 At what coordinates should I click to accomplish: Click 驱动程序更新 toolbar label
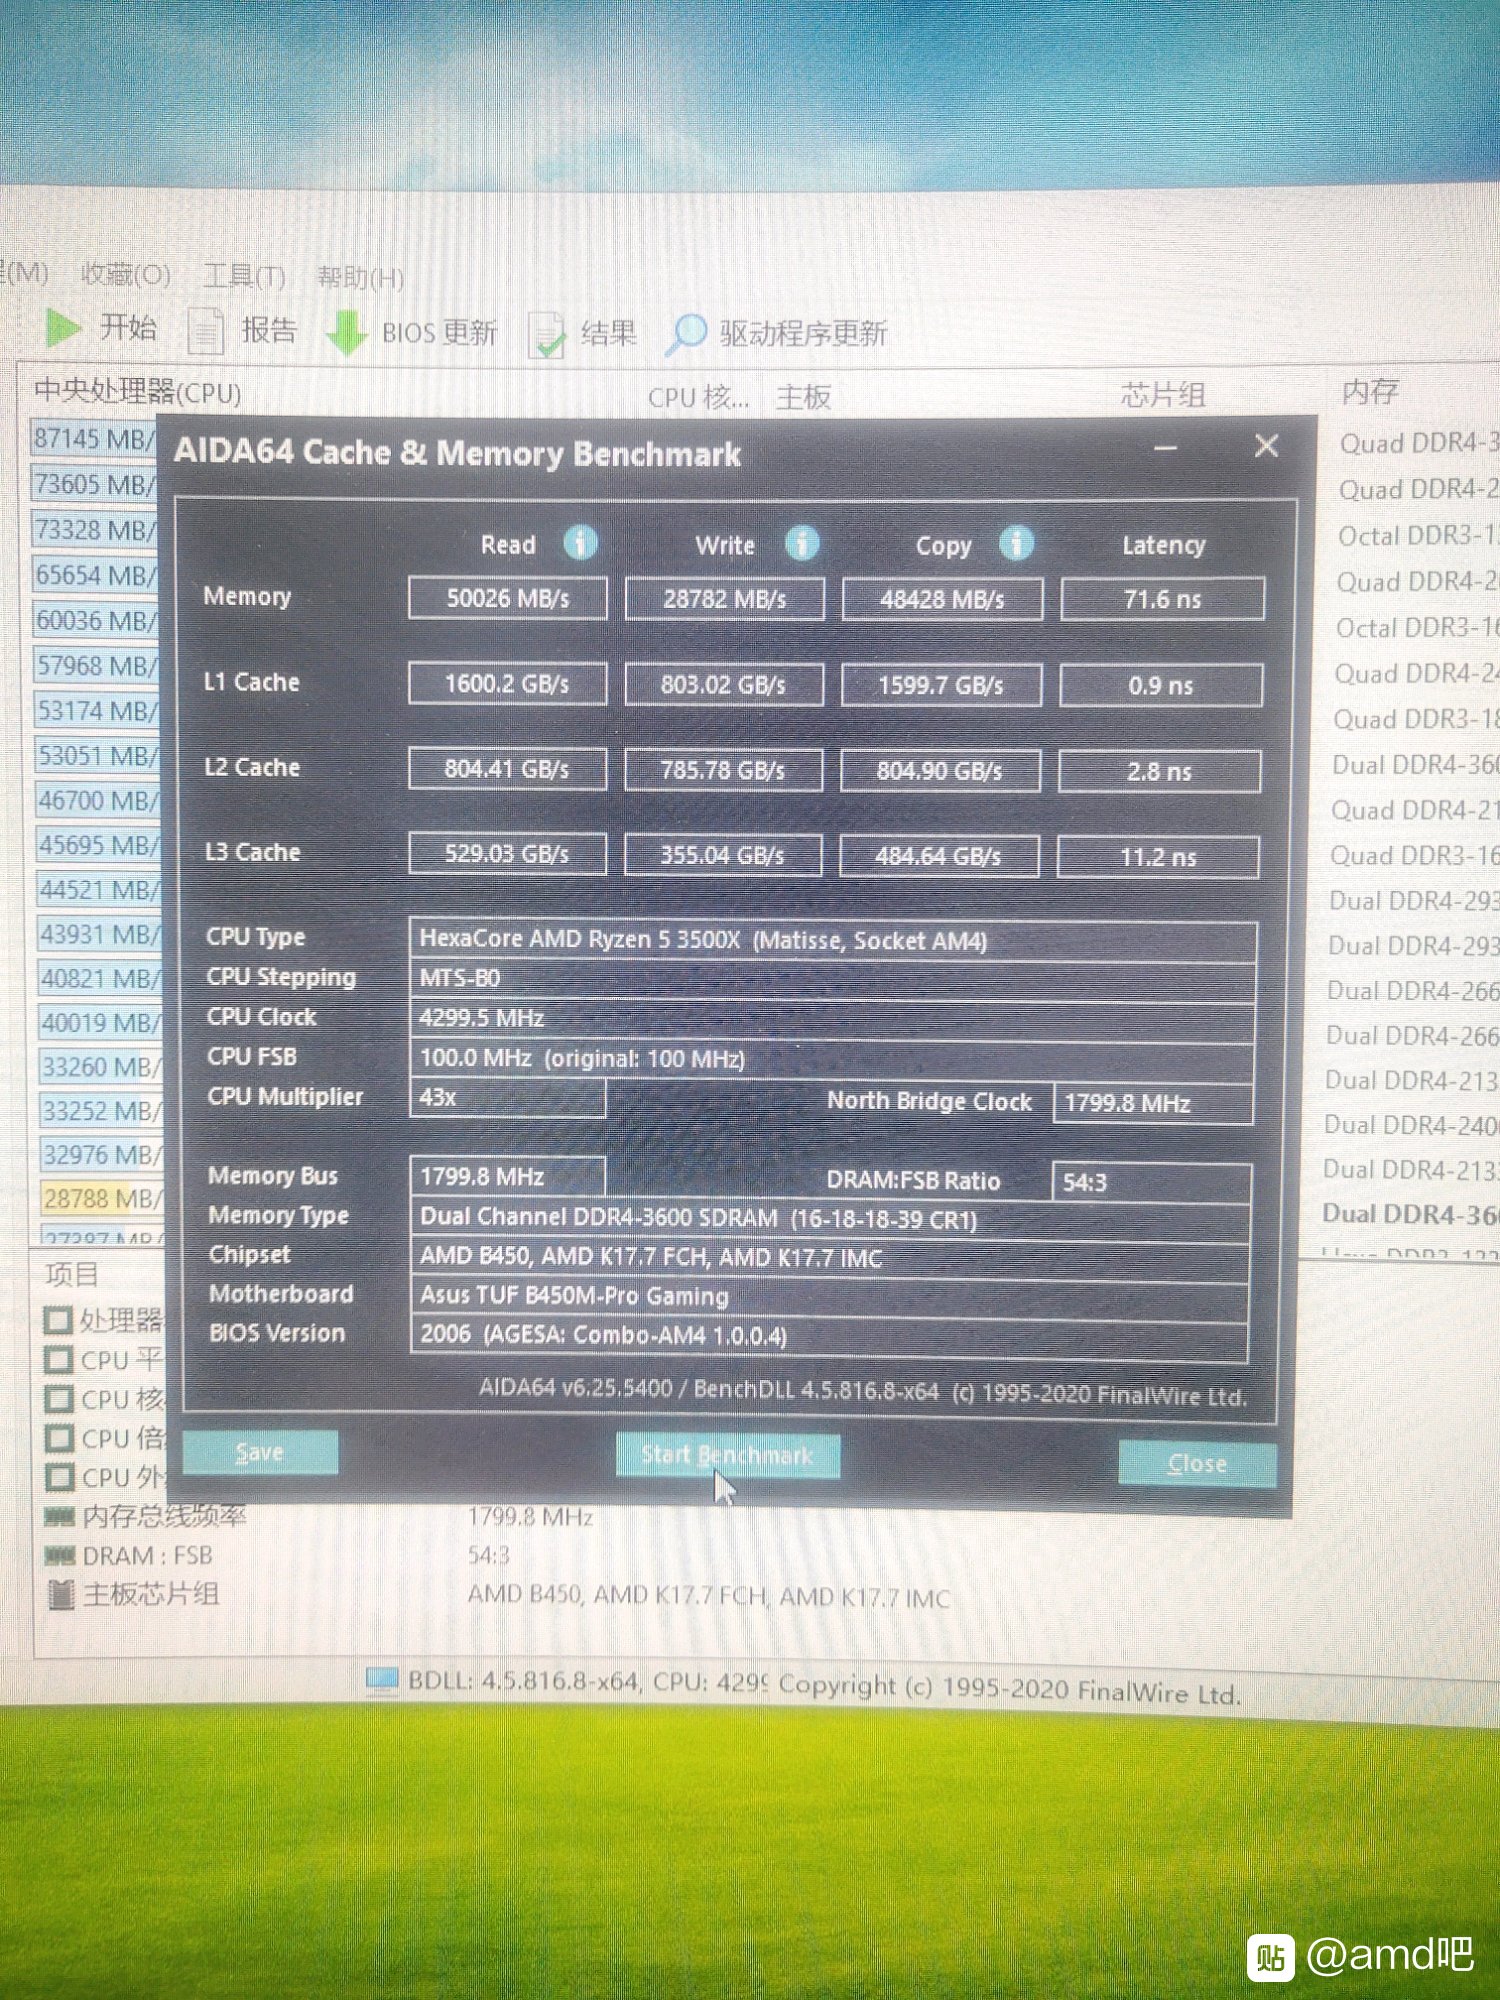coord(803,333)
